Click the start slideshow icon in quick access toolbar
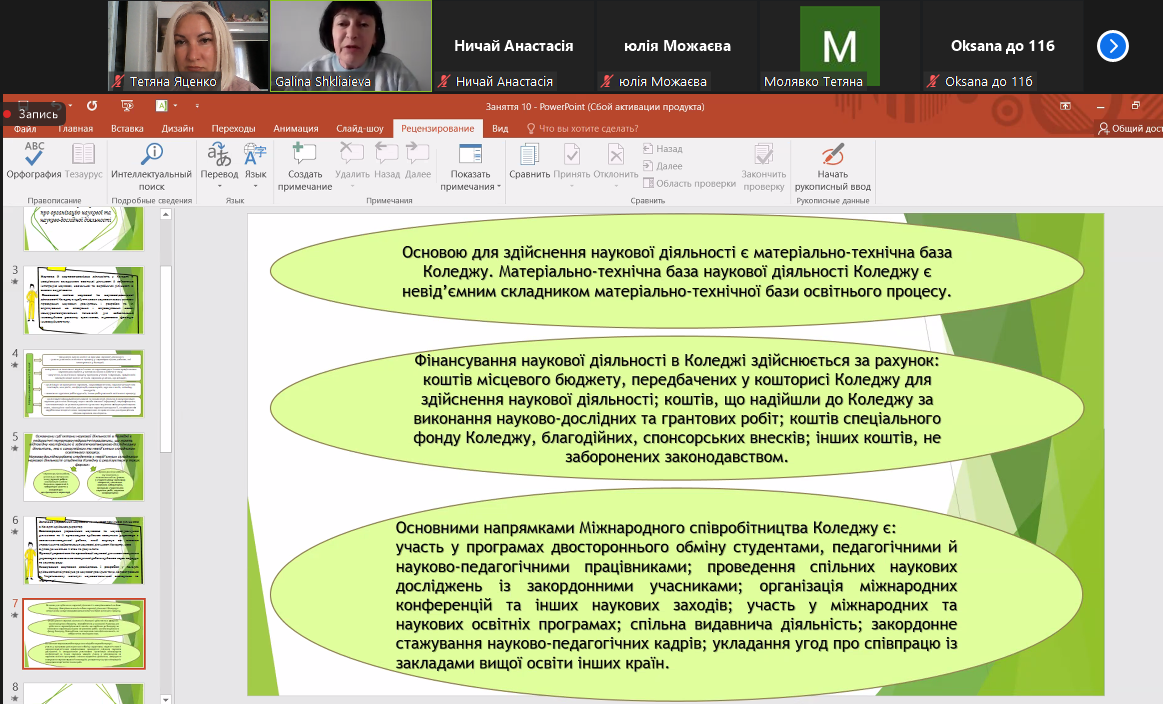 coord(126,105)
